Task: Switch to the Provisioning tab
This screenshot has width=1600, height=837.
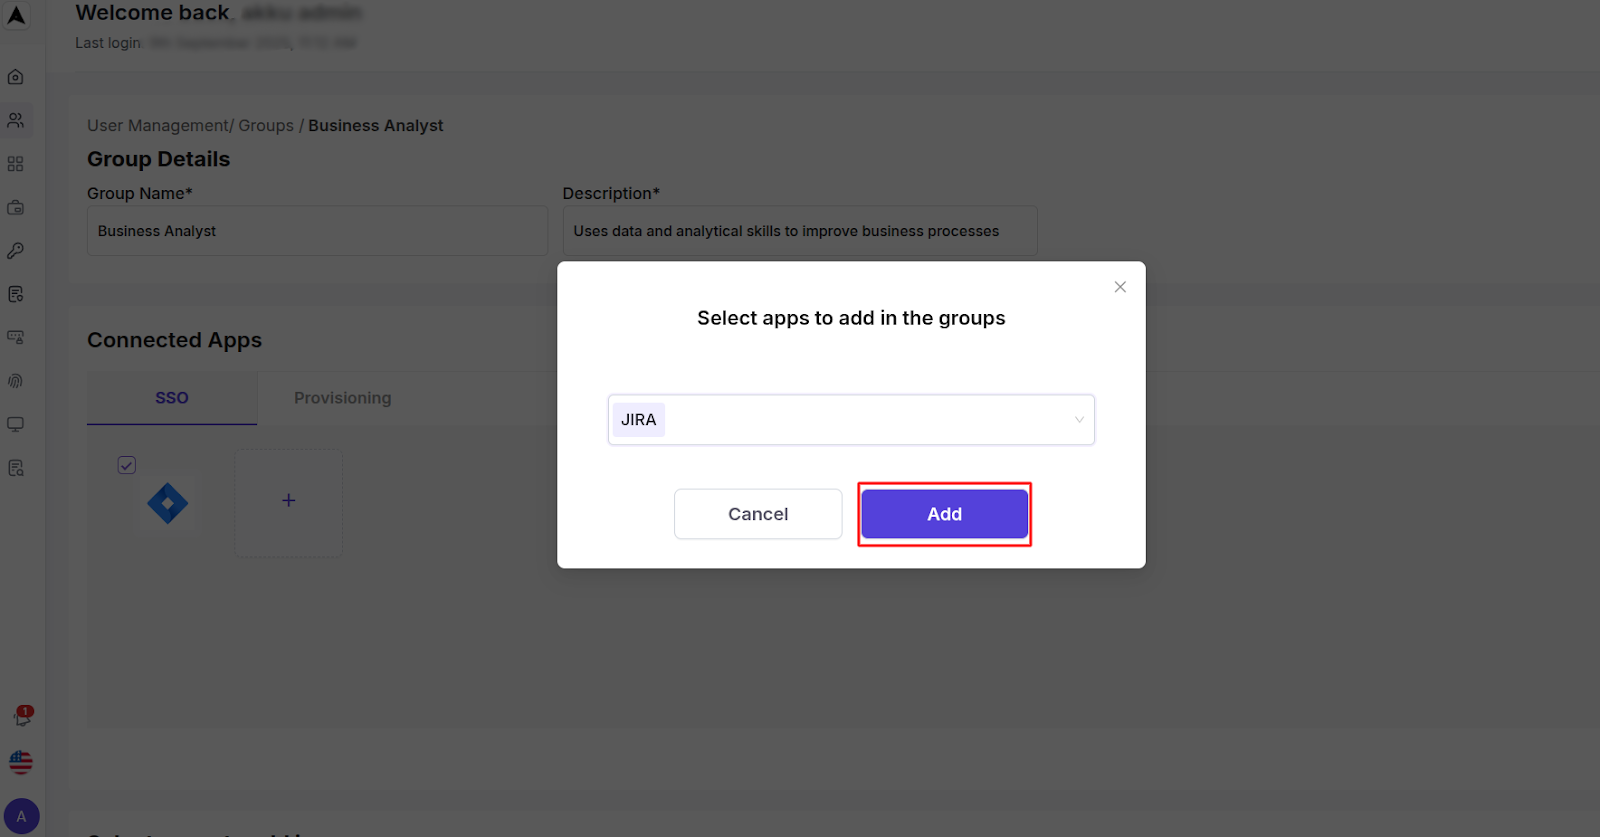Action: pos(342,397)
